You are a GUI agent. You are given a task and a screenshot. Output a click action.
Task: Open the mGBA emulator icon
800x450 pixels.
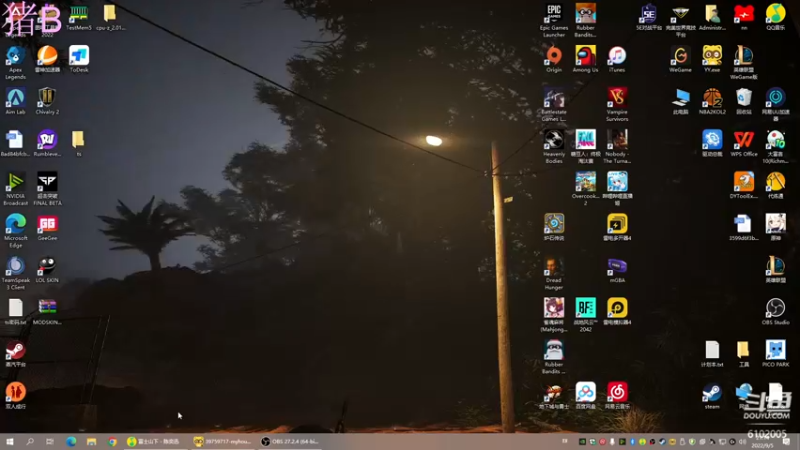(x=617, y=269)
